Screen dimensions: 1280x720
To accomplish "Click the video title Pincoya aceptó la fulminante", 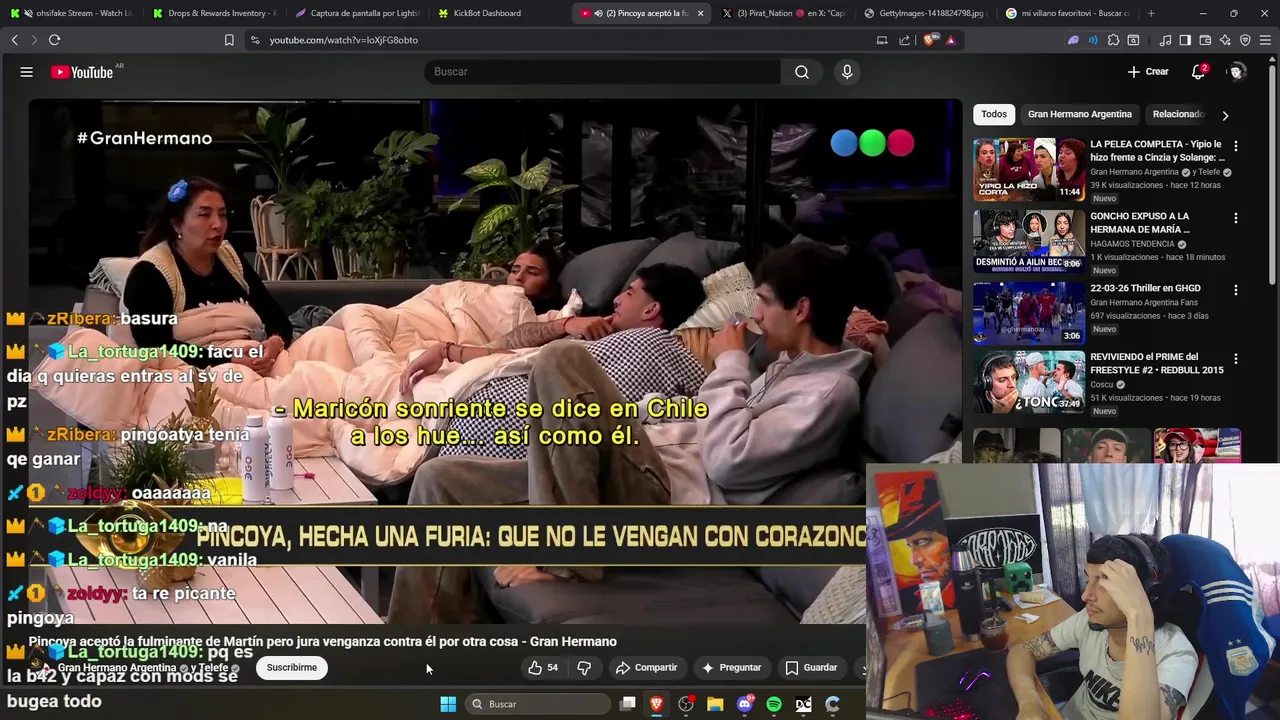I will 322,642.
